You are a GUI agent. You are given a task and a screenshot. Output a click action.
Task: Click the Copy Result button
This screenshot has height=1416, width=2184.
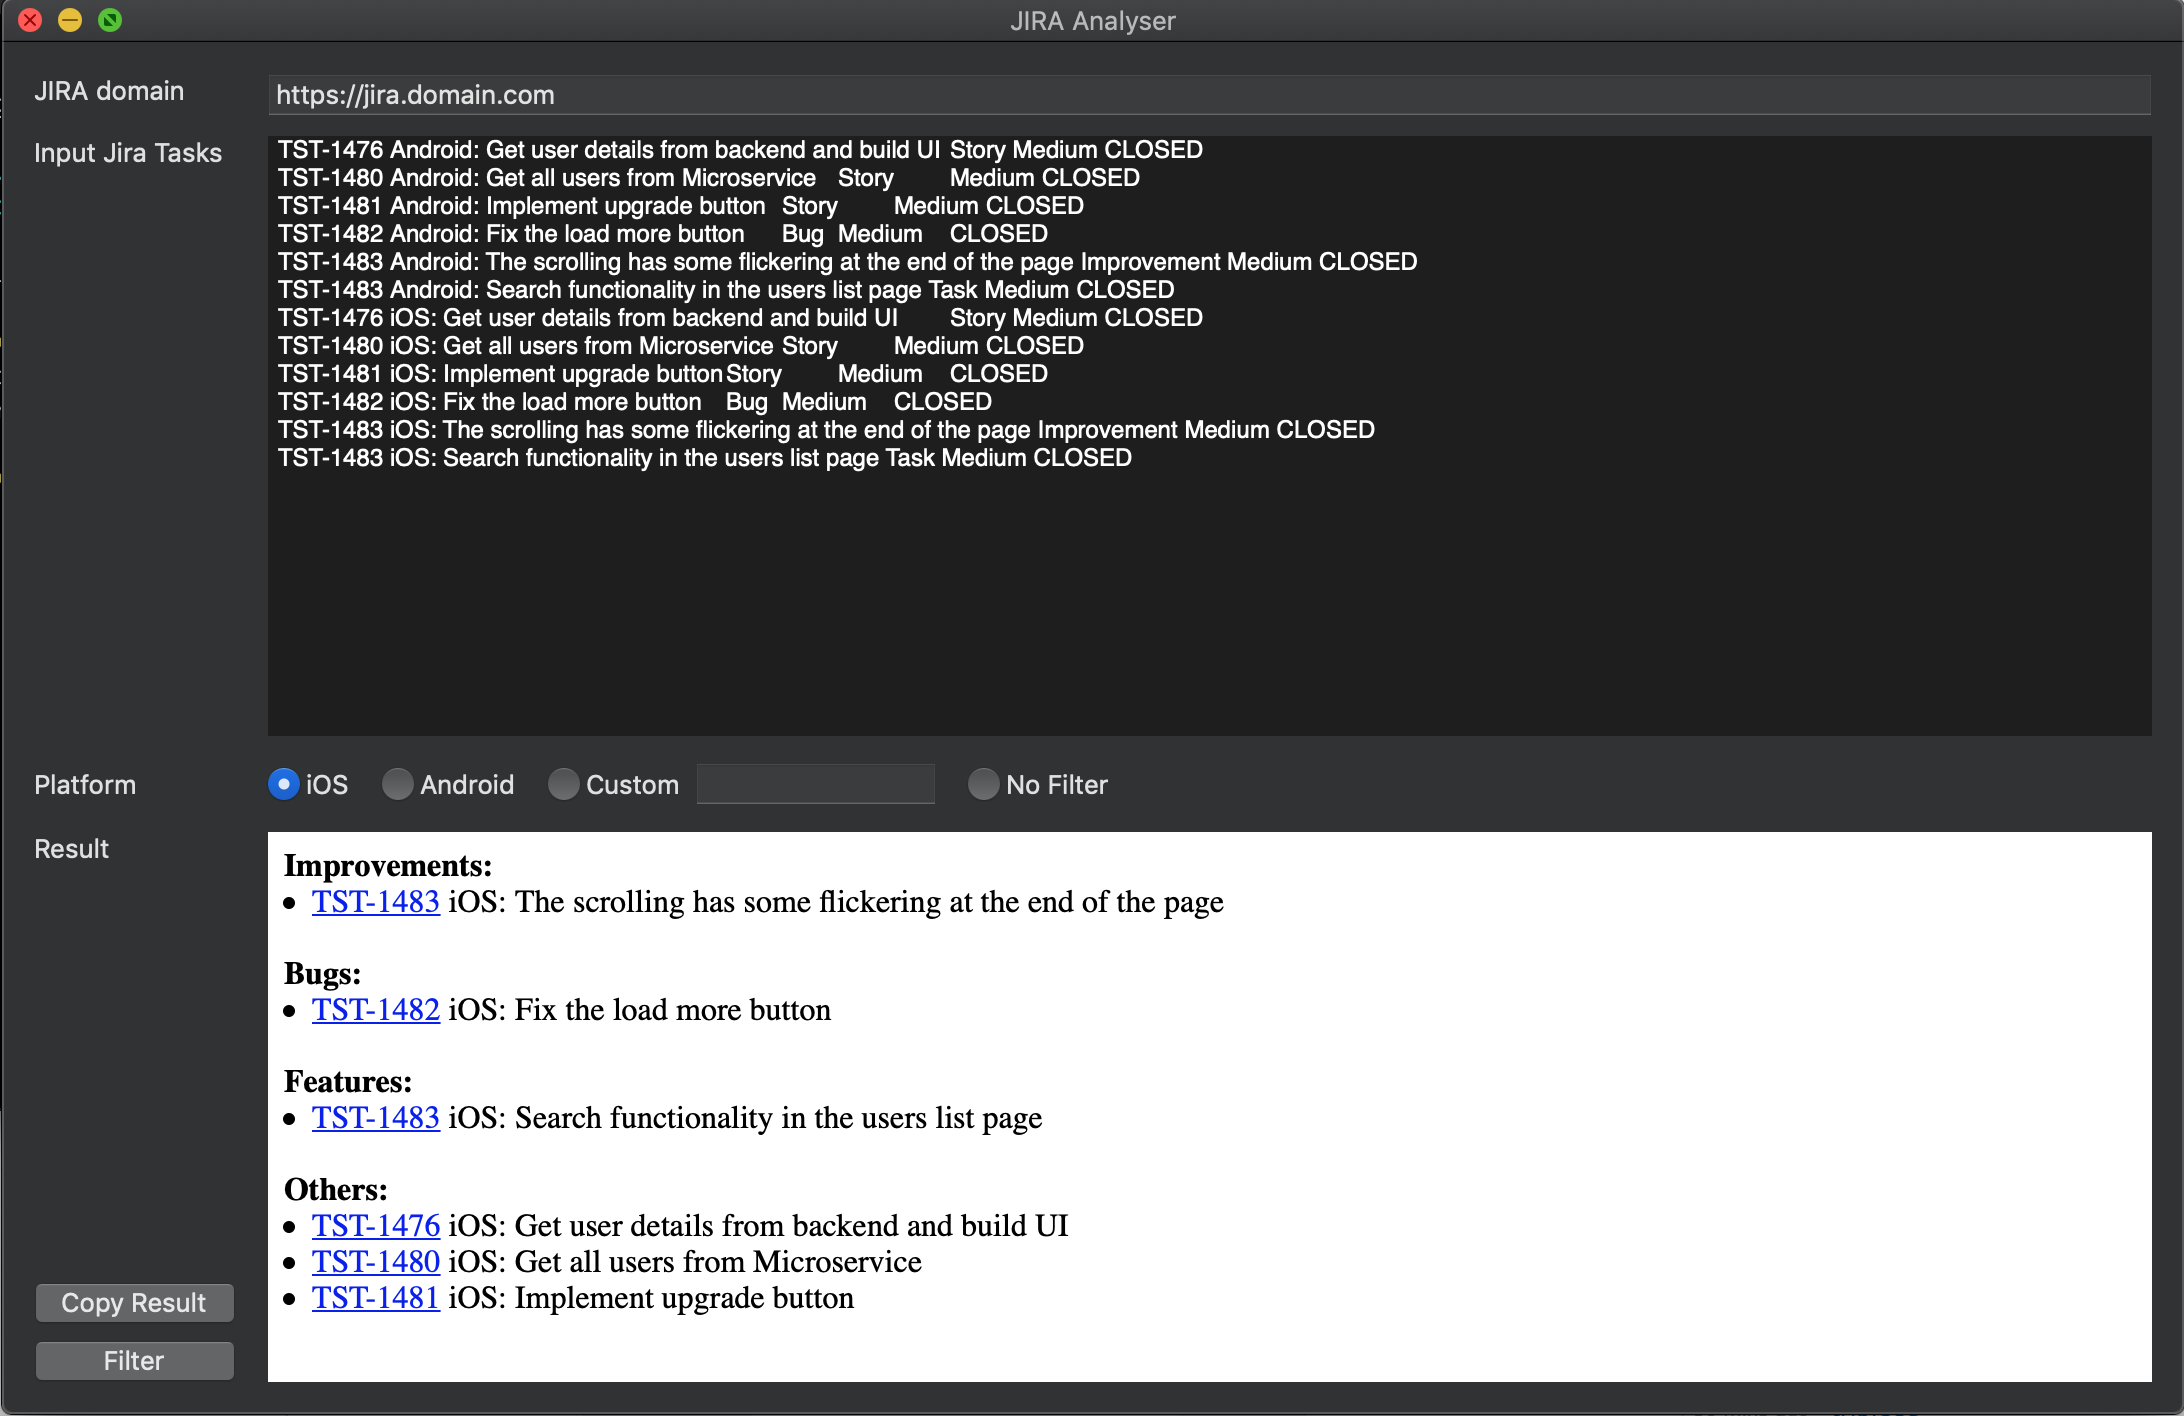tap(134, 1303)
